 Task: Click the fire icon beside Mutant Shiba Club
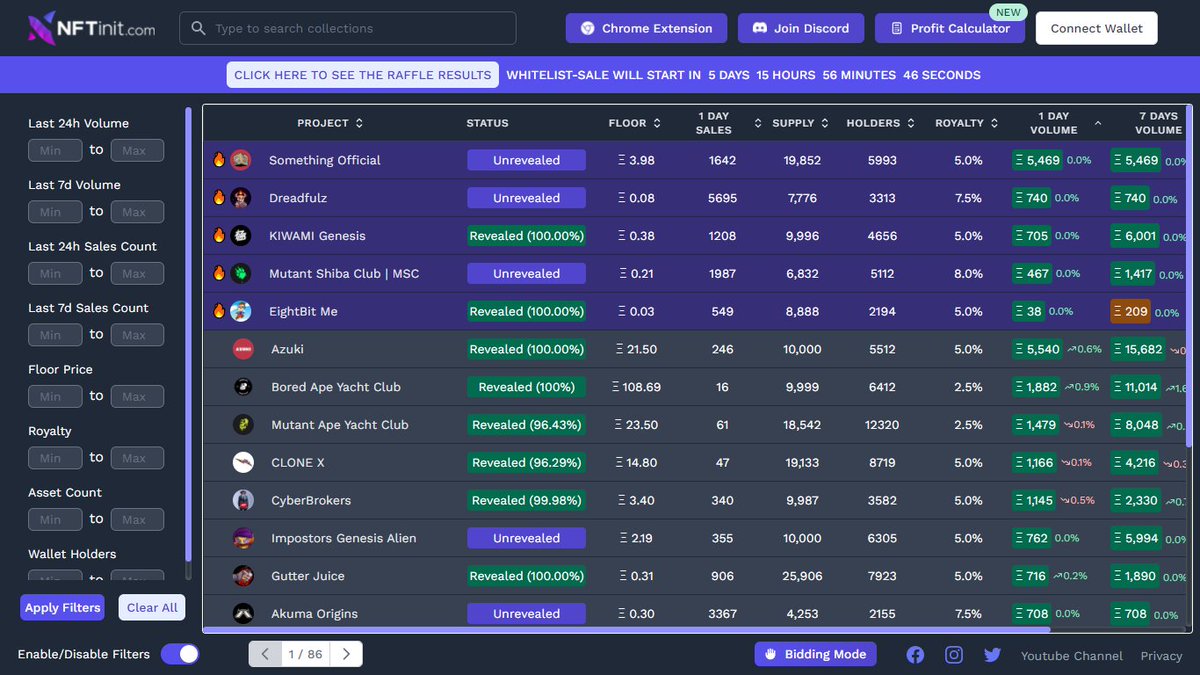pos(219,273)
